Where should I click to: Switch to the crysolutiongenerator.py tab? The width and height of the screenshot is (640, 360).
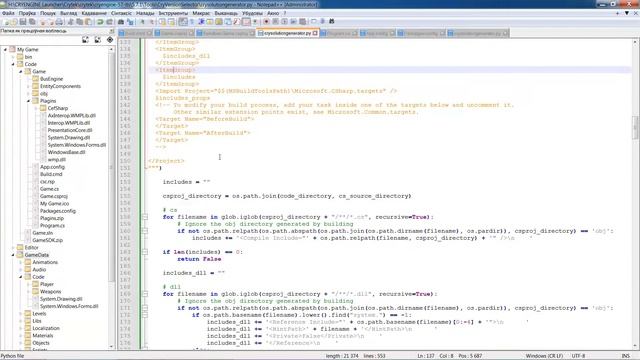pos(287,33)
